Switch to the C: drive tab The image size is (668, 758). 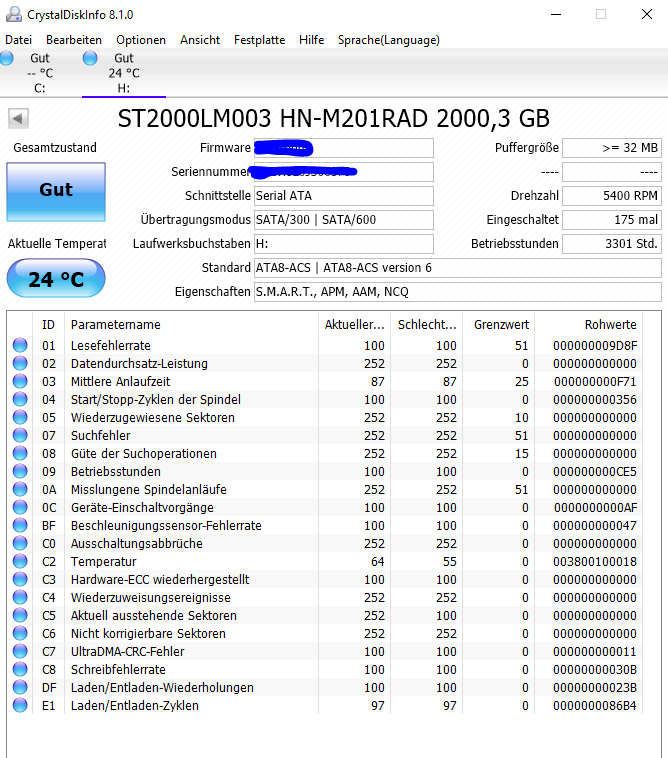[40, 73]
